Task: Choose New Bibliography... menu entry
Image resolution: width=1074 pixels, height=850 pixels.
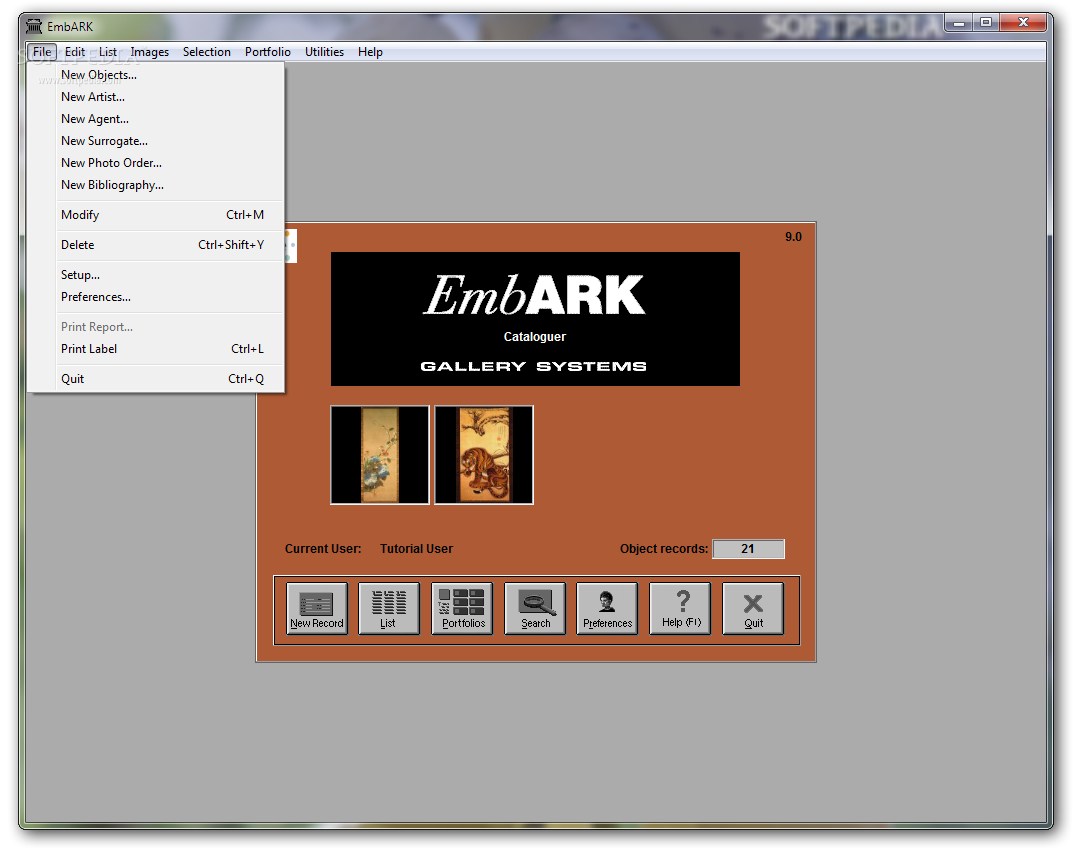Action: (x=155, y=184)
